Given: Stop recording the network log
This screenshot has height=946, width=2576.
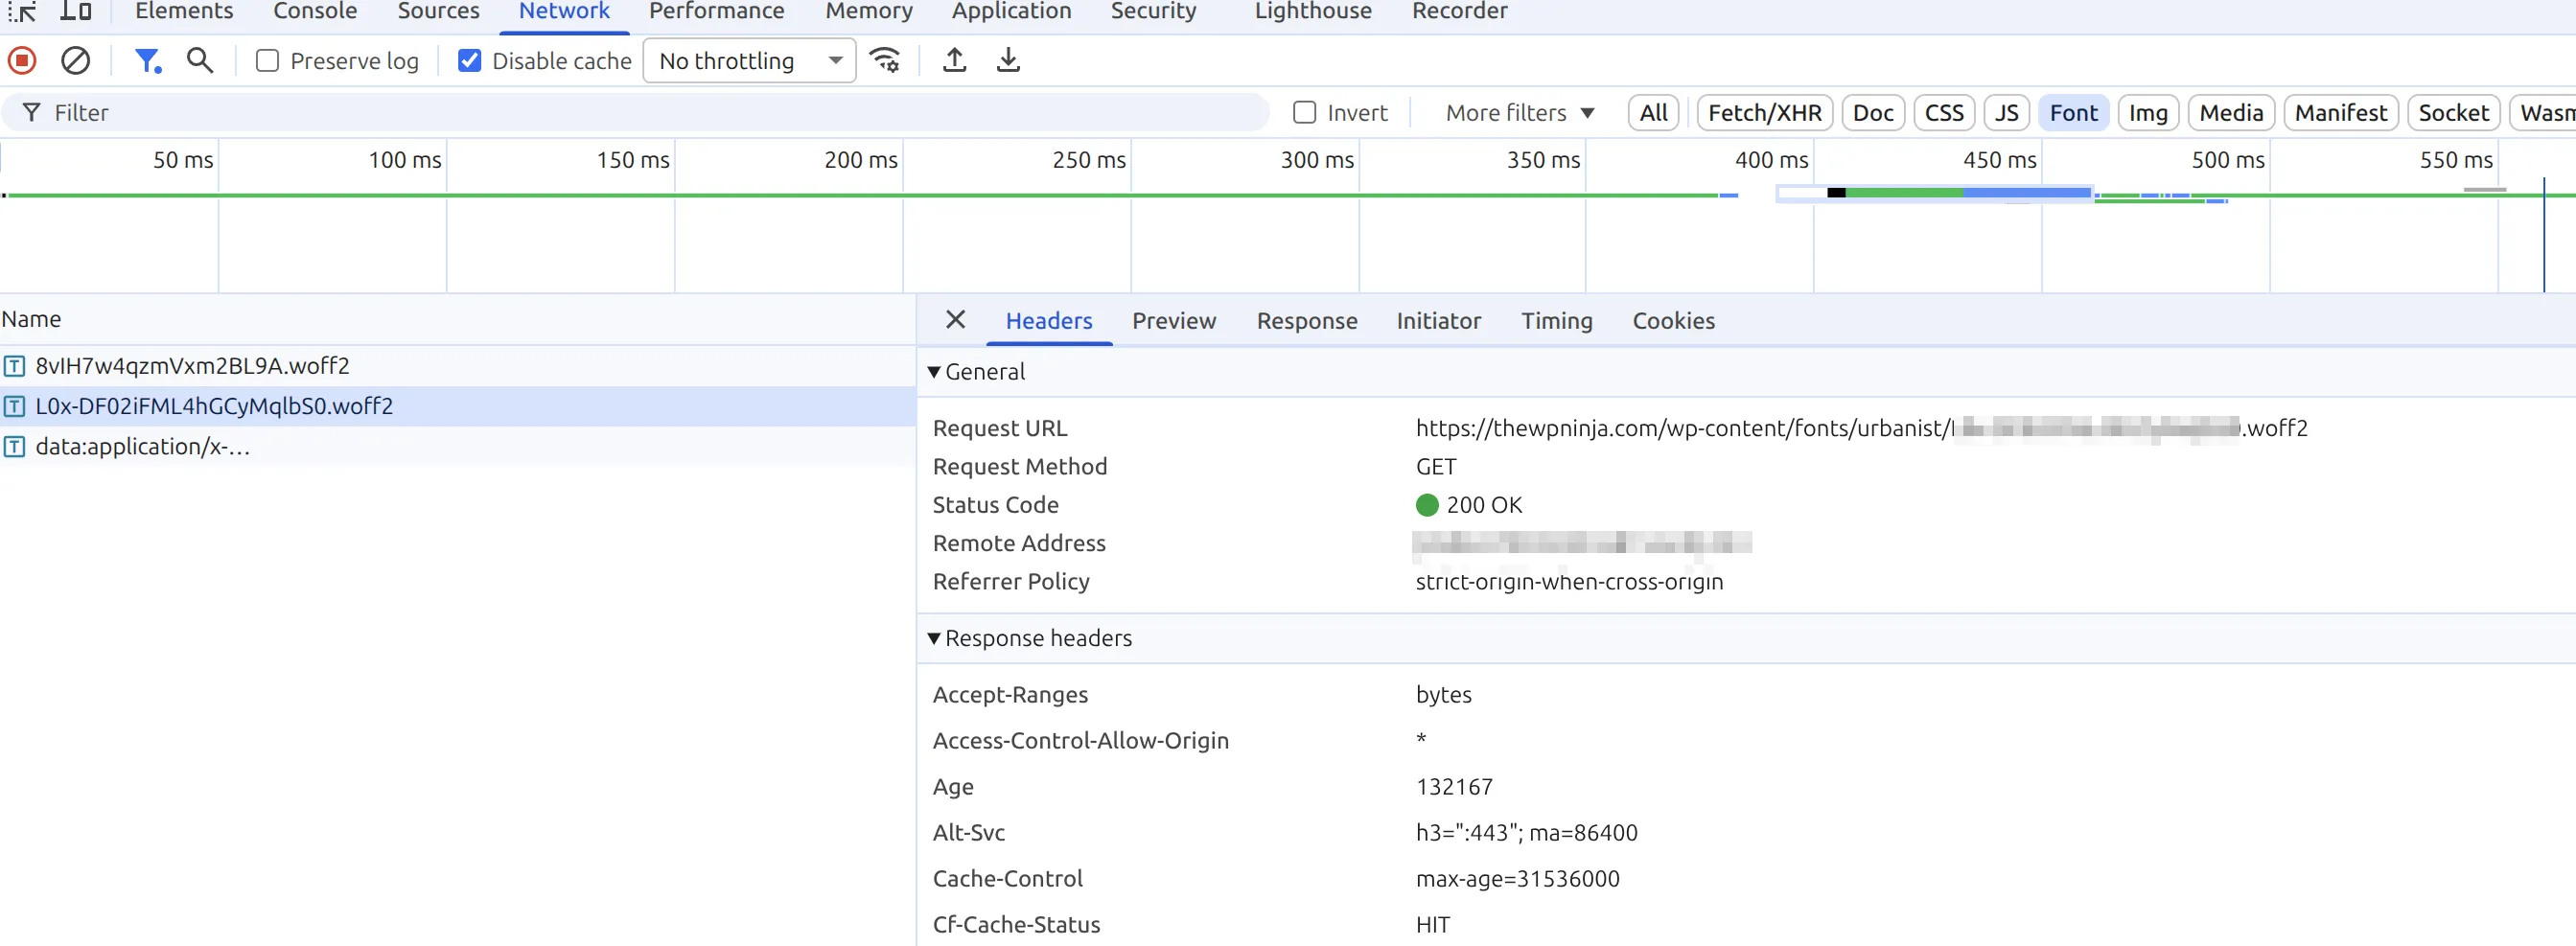Looking at the screenshot, I should [21, 60].
